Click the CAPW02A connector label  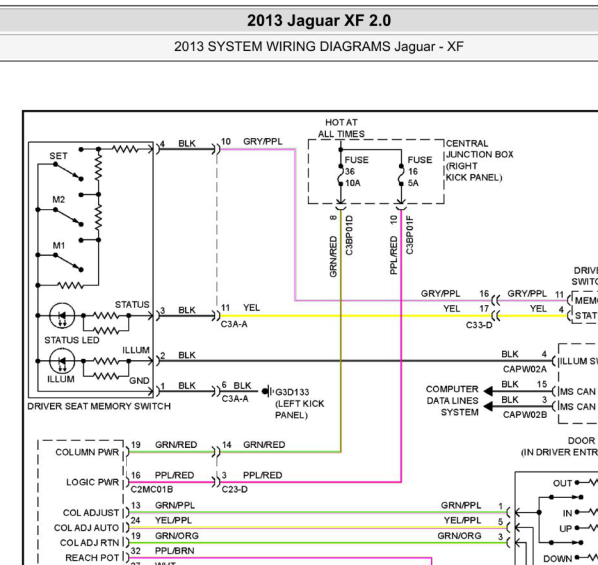525,369
